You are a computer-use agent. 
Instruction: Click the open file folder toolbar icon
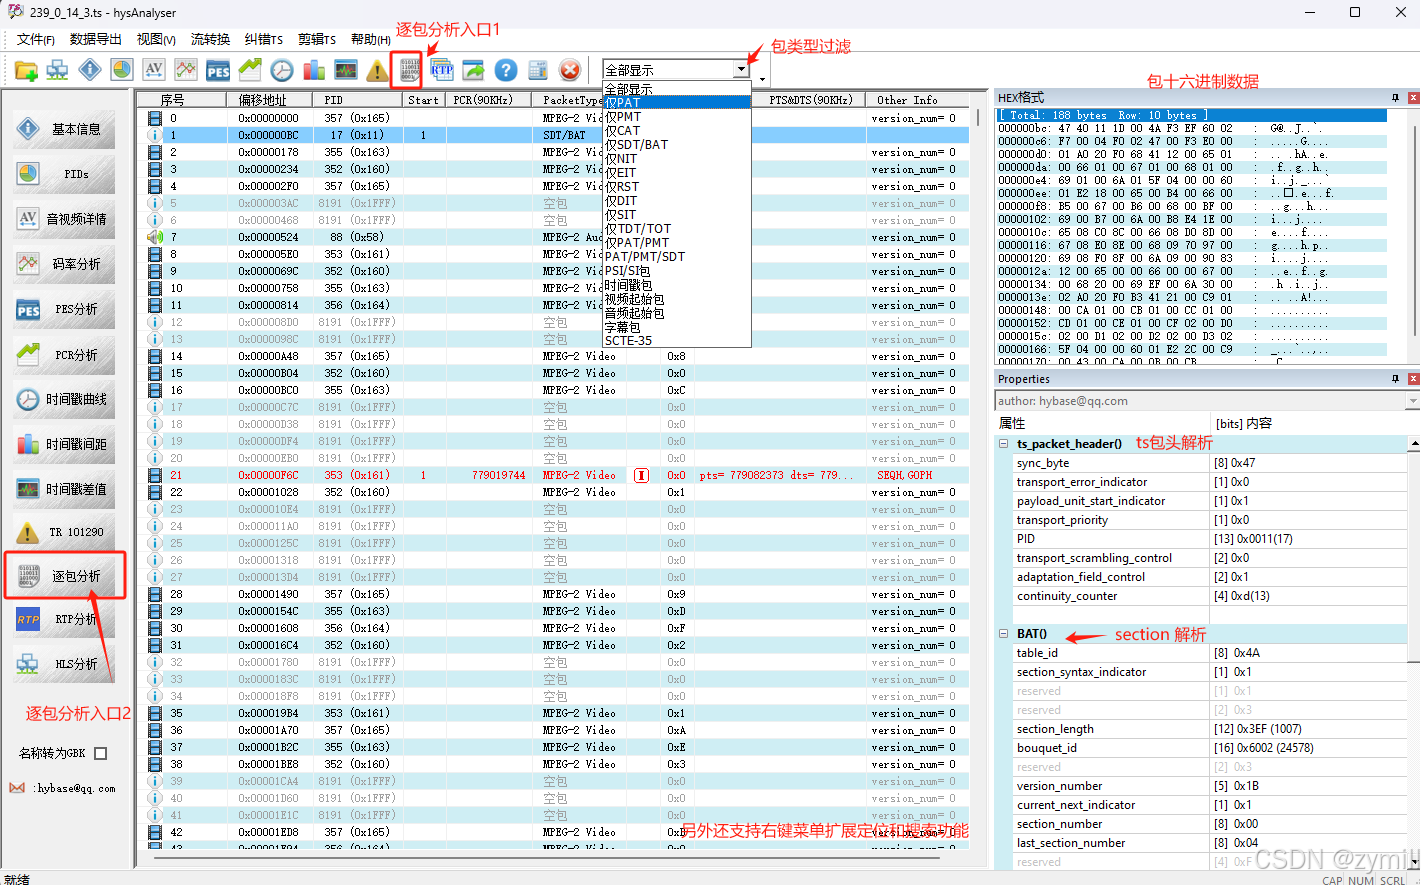point(26,70)
